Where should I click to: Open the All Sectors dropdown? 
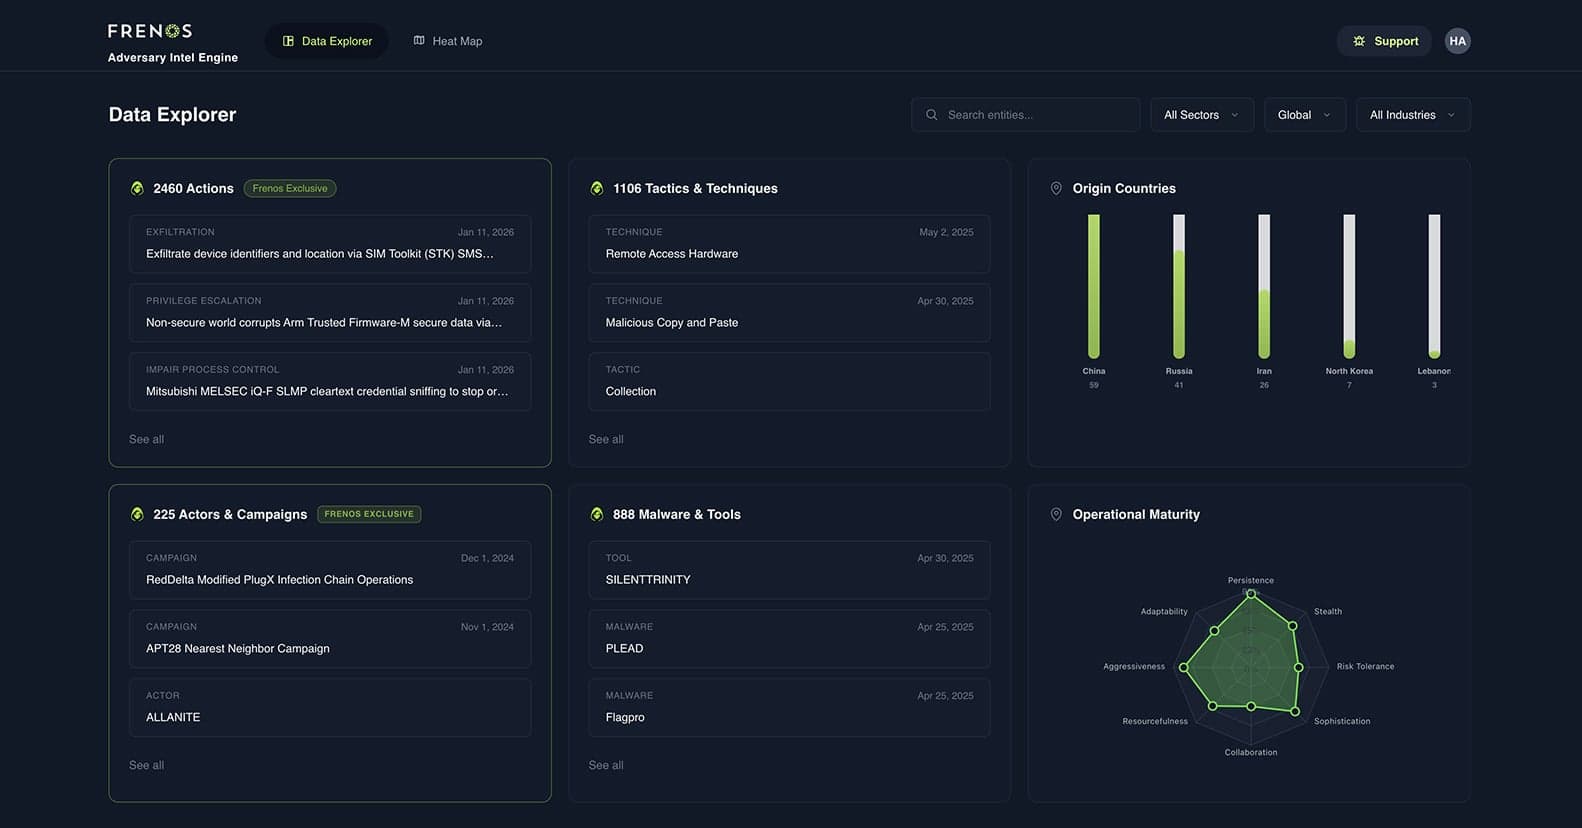[x=1201, y=115]
